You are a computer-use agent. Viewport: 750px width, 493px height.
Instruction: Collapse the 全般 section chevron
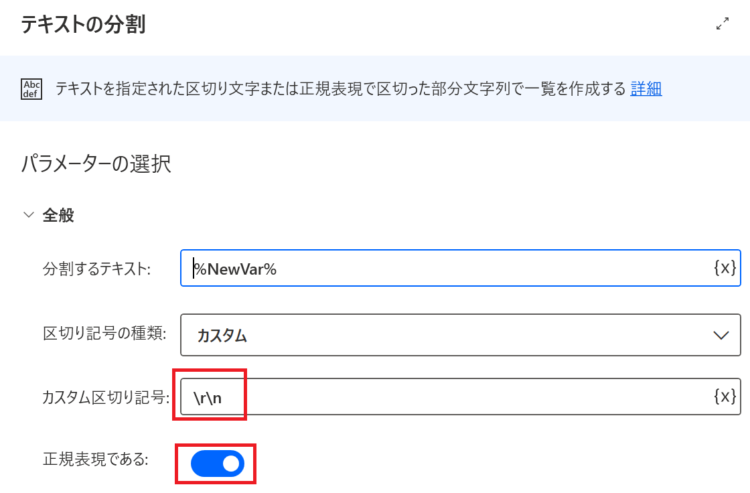pyautogui.click(x=29, y=215)
